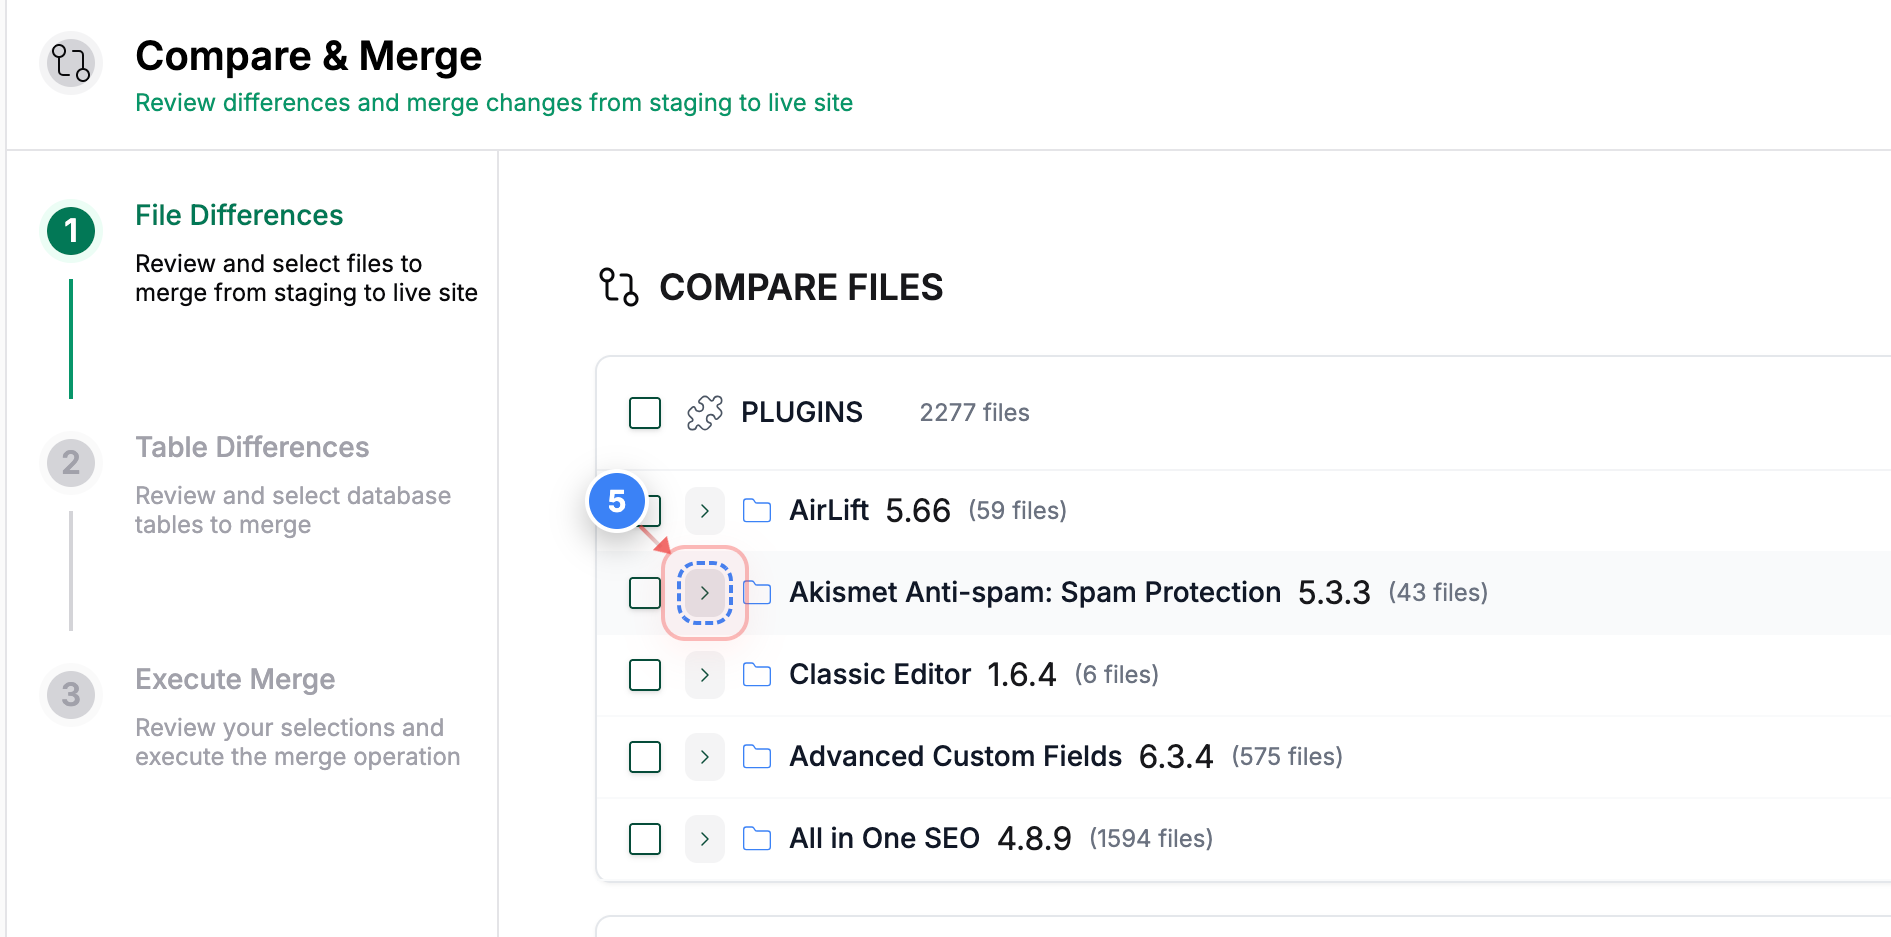Expand the highlighted Akismet Anti-spam row
Screen dimensions: 1891x937
pyautogui.click(x=705, y=592)
